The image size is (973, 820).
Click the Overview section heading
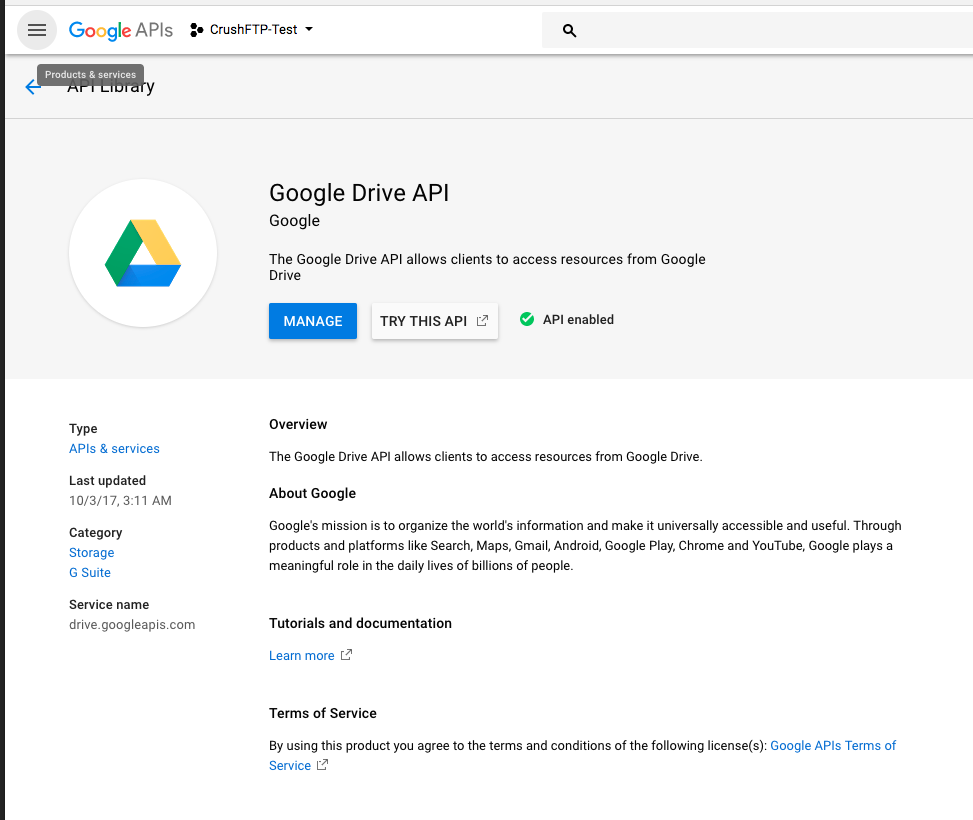pyautogui.click(x=298, y=425)
